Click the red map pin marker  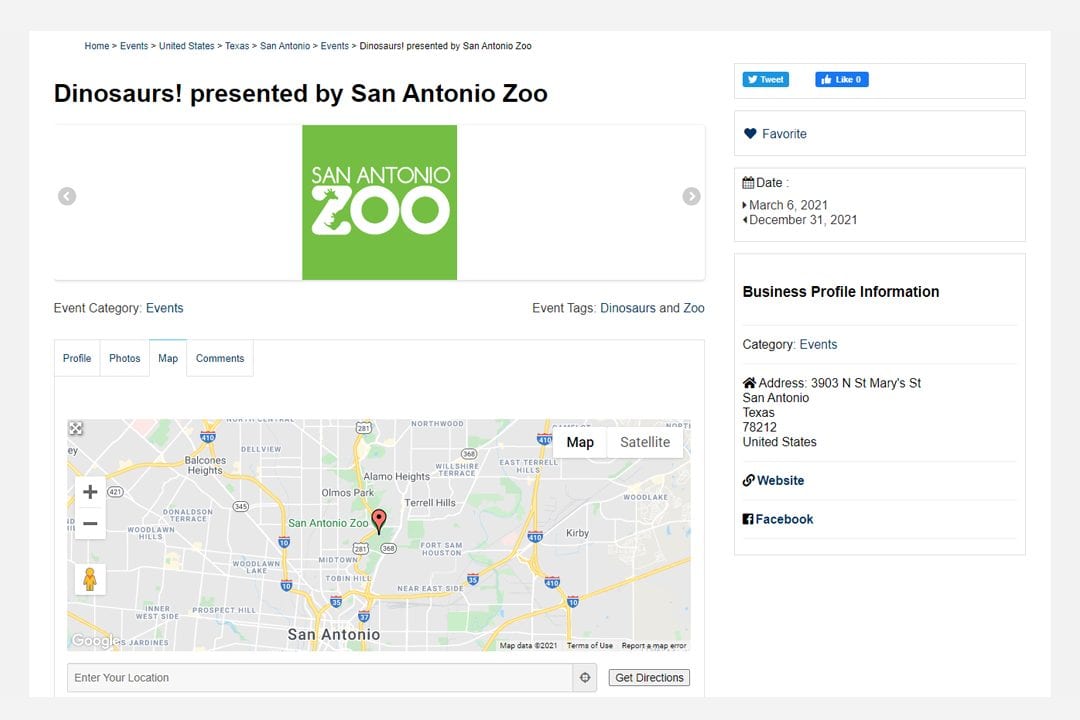coord(379,522)
